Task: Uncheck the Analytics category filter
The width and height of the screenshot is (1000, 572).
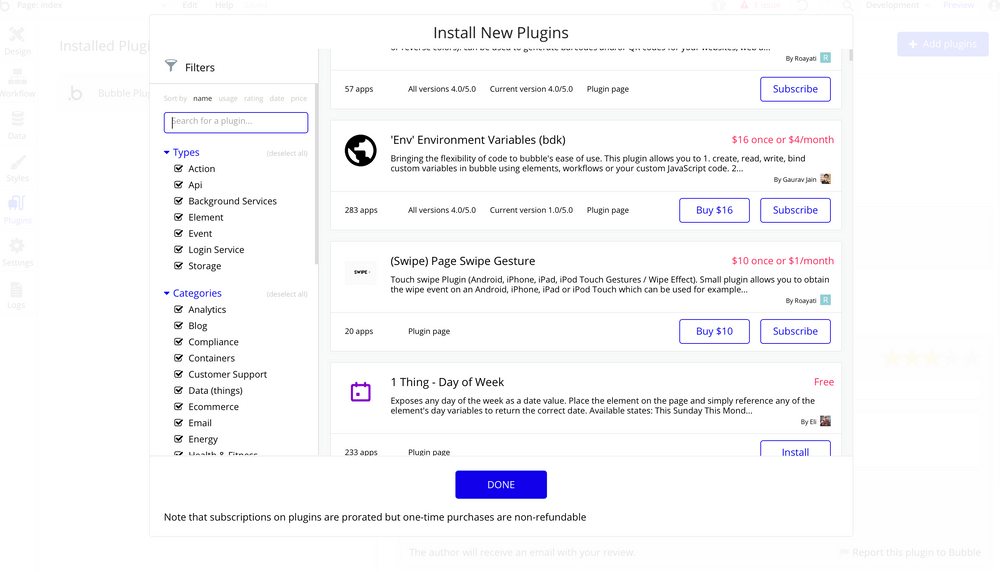Action: [x=179, y=309]
